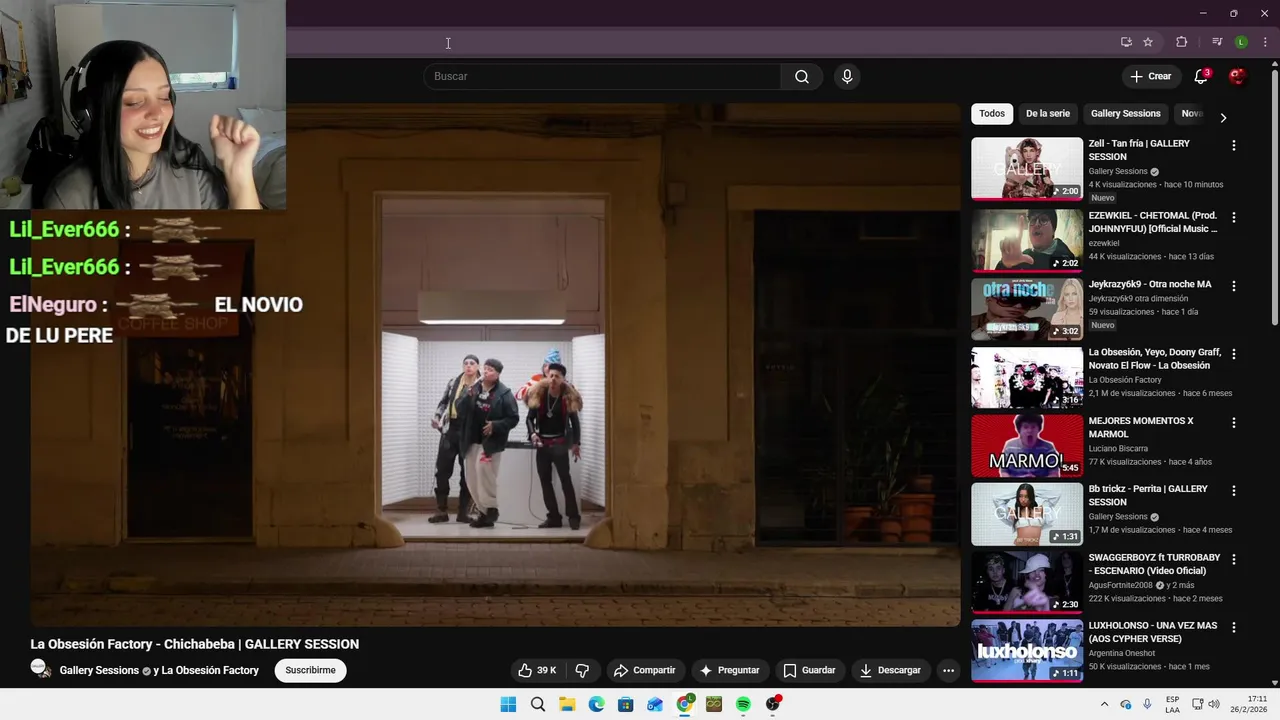Screen dimensions: 1280x720
Task: Open Chrome three-dot menu
Action: (x=1265, y=42)
